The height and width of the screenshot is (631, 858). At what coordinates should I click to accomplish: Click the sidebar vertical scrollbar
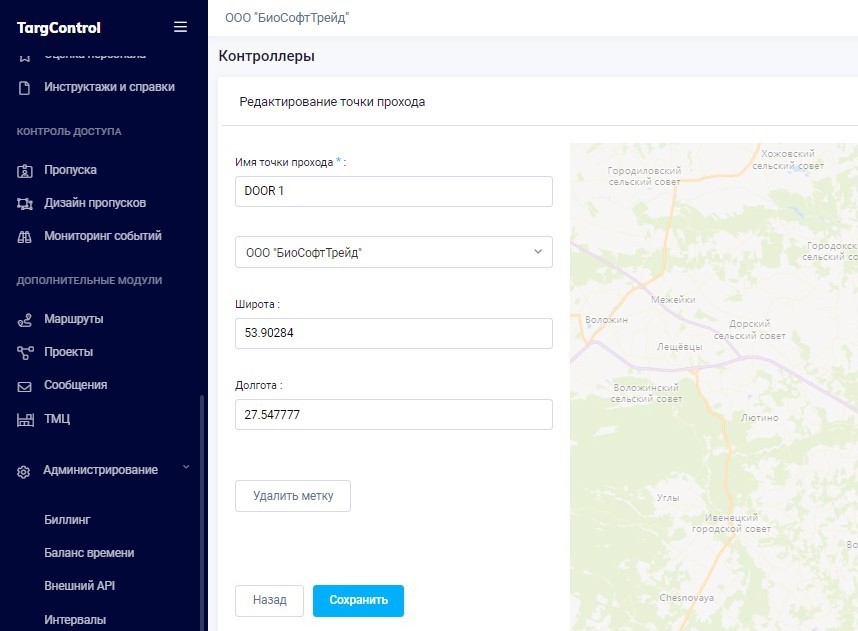(x=202, y=512)
